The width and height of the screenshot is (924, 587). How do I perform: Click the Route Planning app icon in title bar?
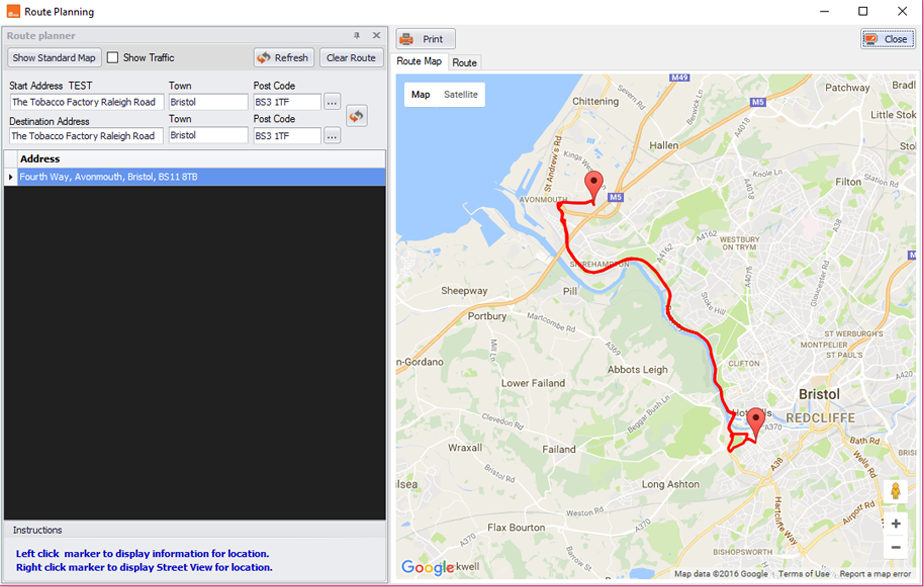13,11
